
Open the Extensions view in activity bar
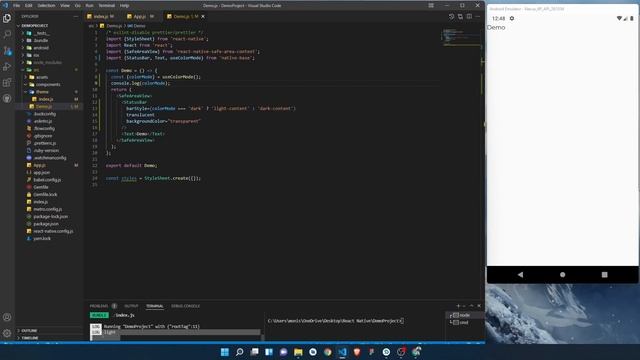pos(7,82)
